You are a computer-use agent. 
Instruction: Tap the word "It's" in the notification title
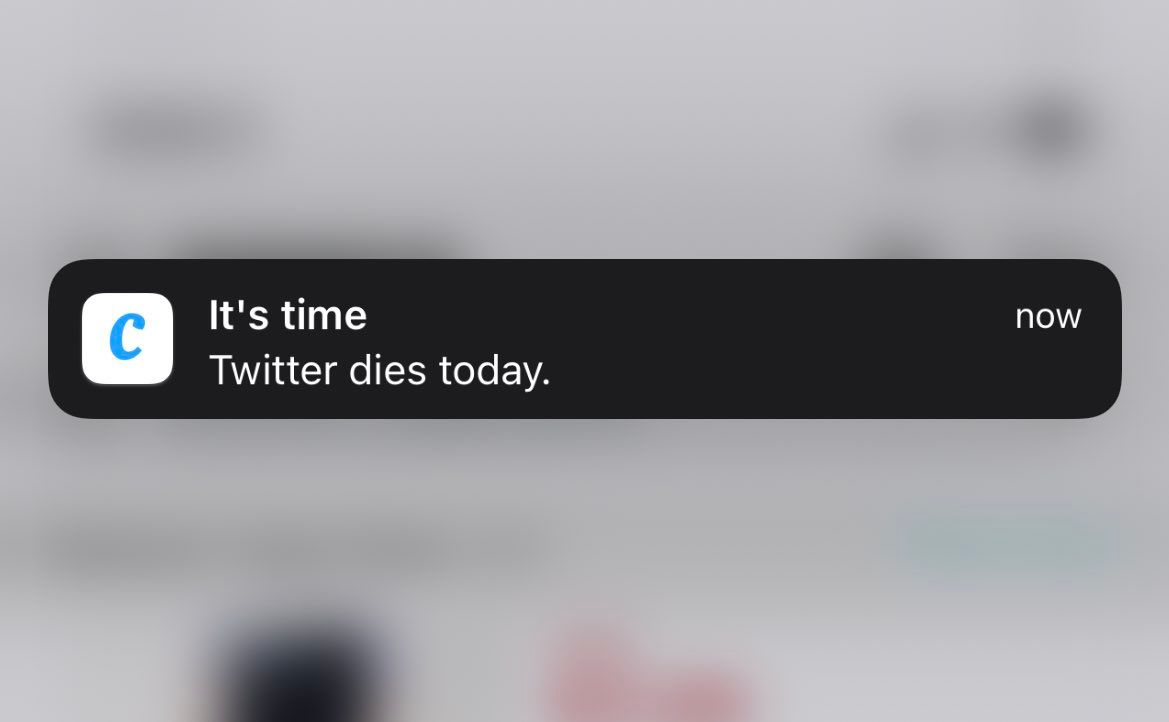click(239, 315)
